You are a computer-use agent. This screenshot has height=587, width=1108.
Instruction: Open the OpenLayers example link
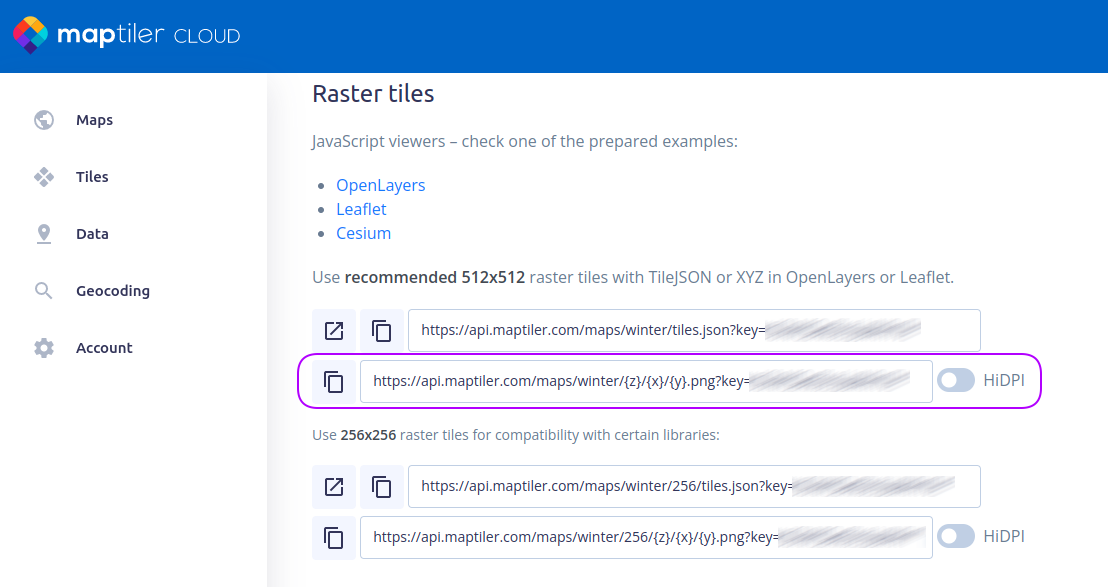pyautogui.click(x=380, y=185)
